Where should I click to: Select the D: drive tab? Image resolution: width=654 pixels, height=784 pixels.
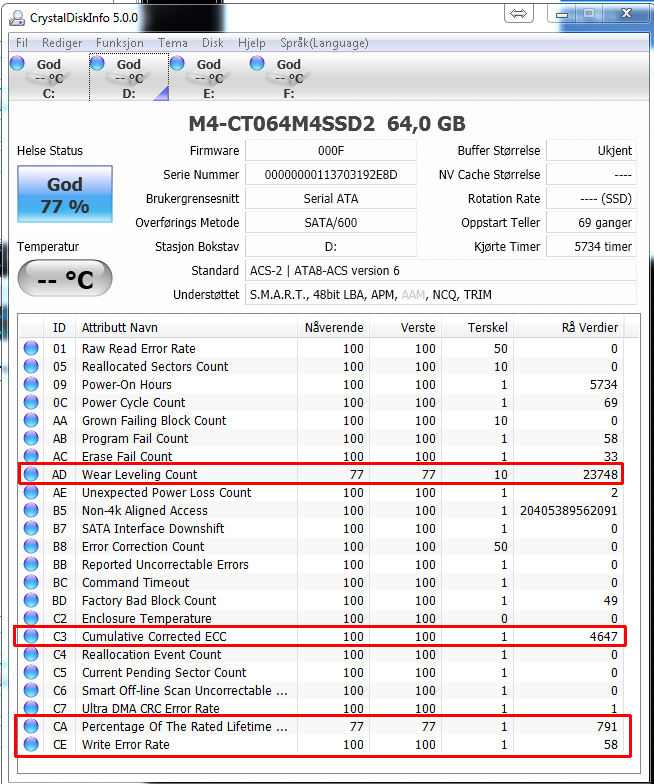[128, 78]
